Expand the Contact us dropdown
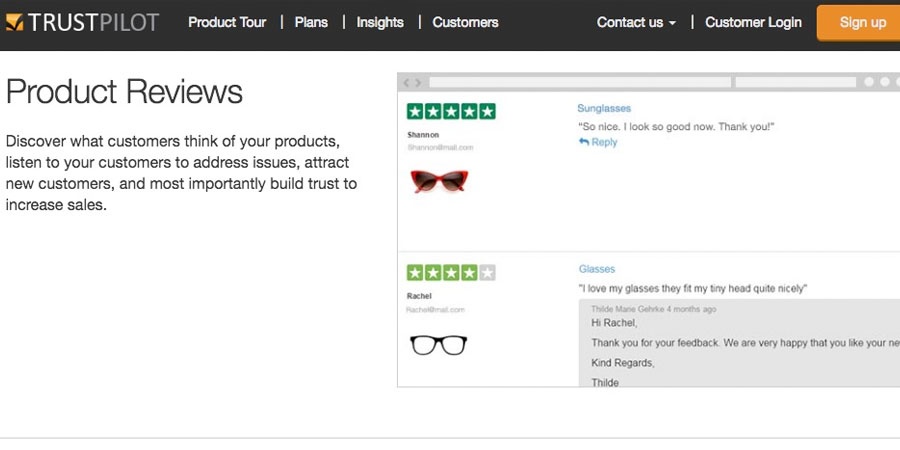The height and width of the screenshot is (450, 900). tap(636, 22)
